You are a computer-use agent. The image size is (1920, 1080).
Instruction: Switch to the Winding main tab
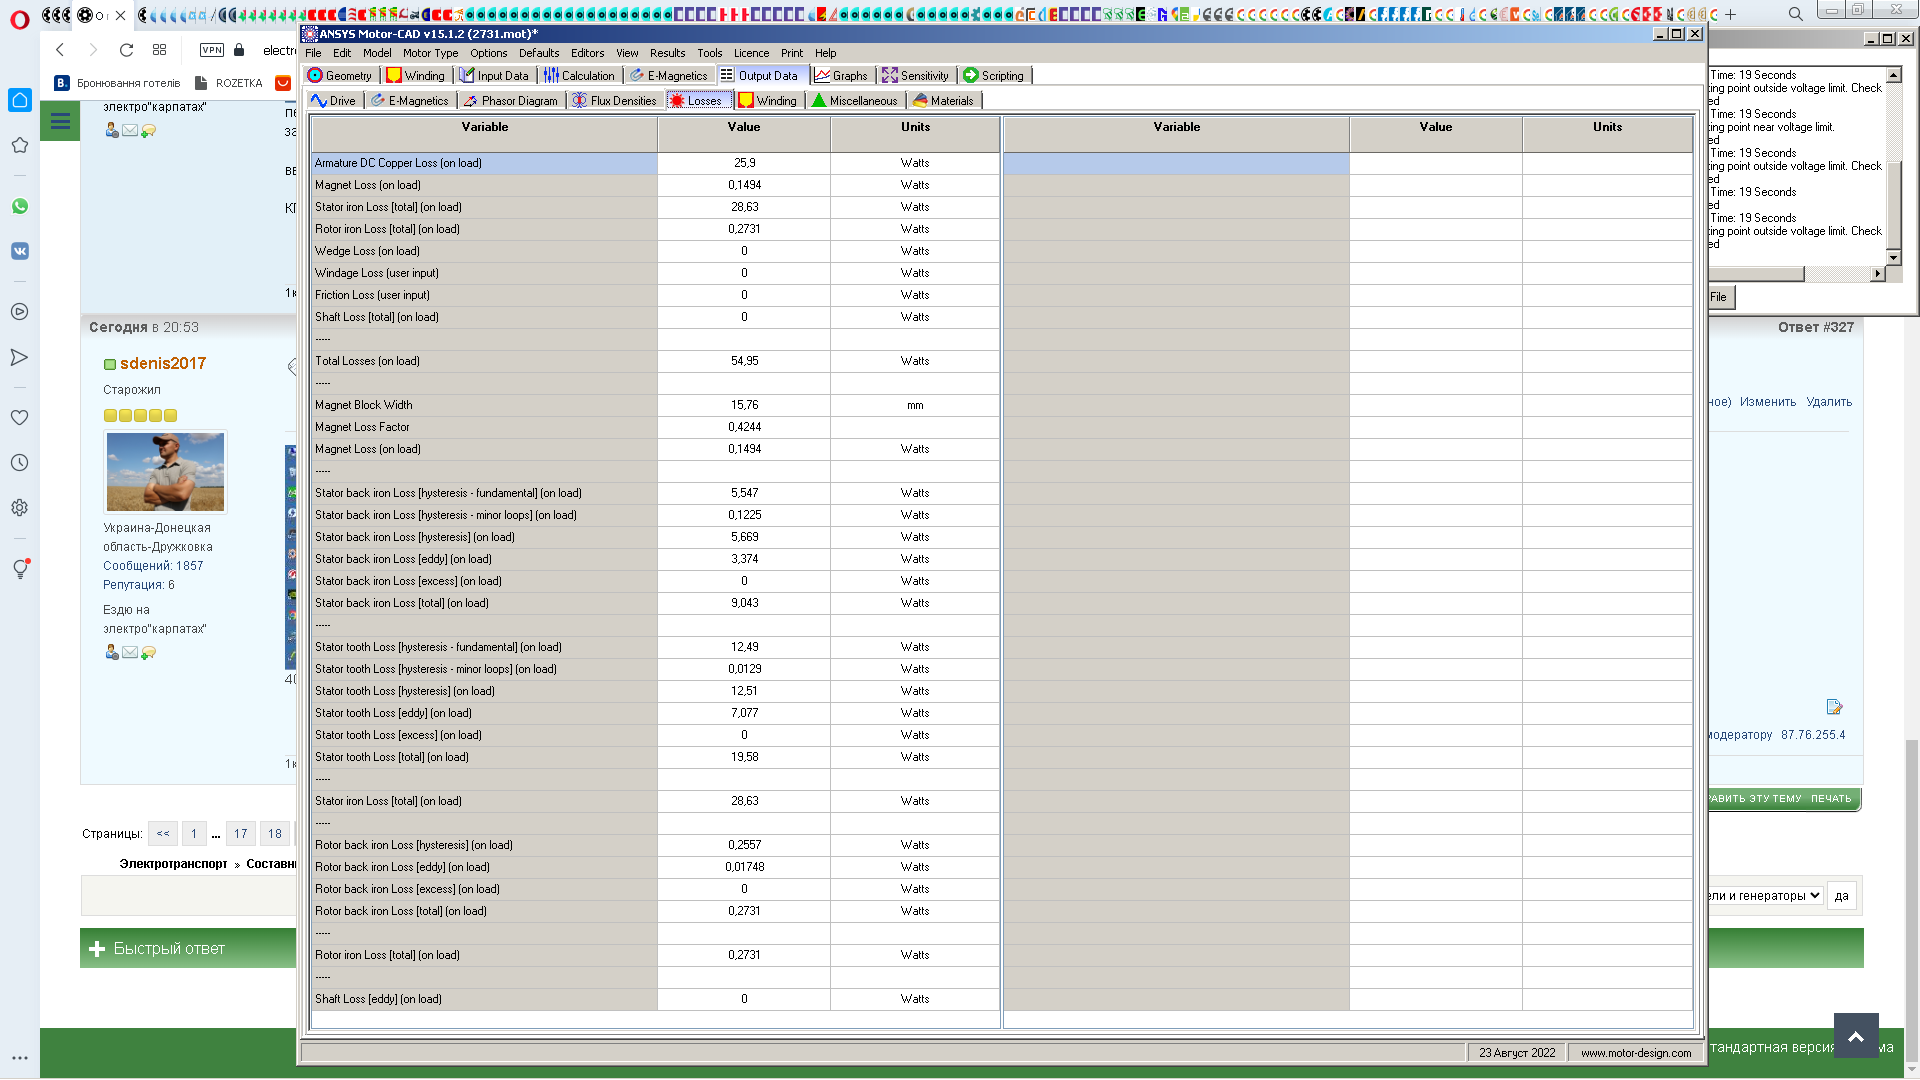click(416, 76)
